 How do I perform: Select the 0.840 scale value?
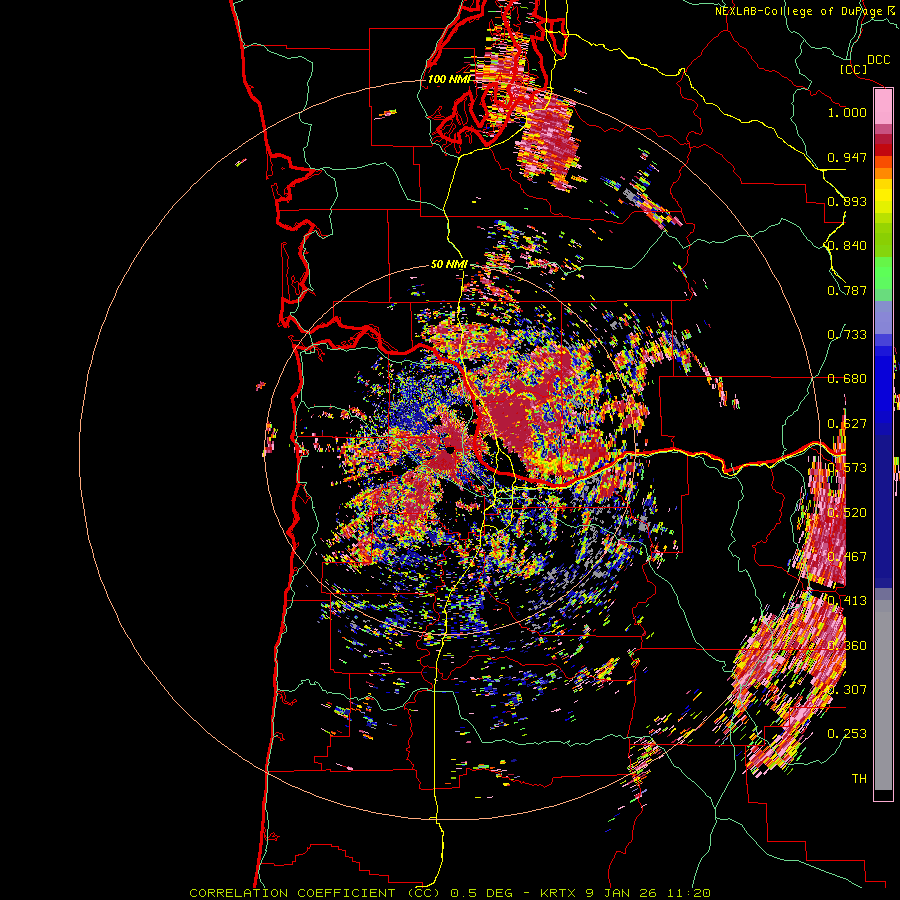tap(847, 246)
